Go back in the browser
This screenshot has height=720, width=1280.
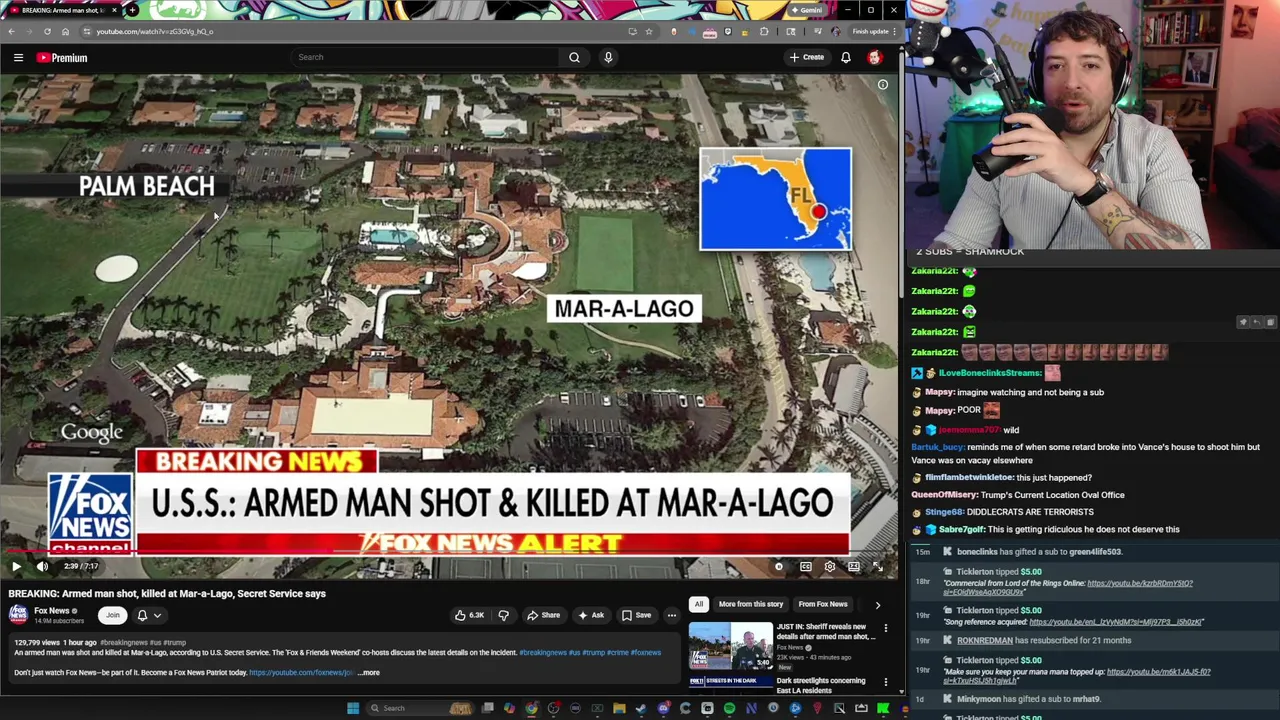pos(10,31)
